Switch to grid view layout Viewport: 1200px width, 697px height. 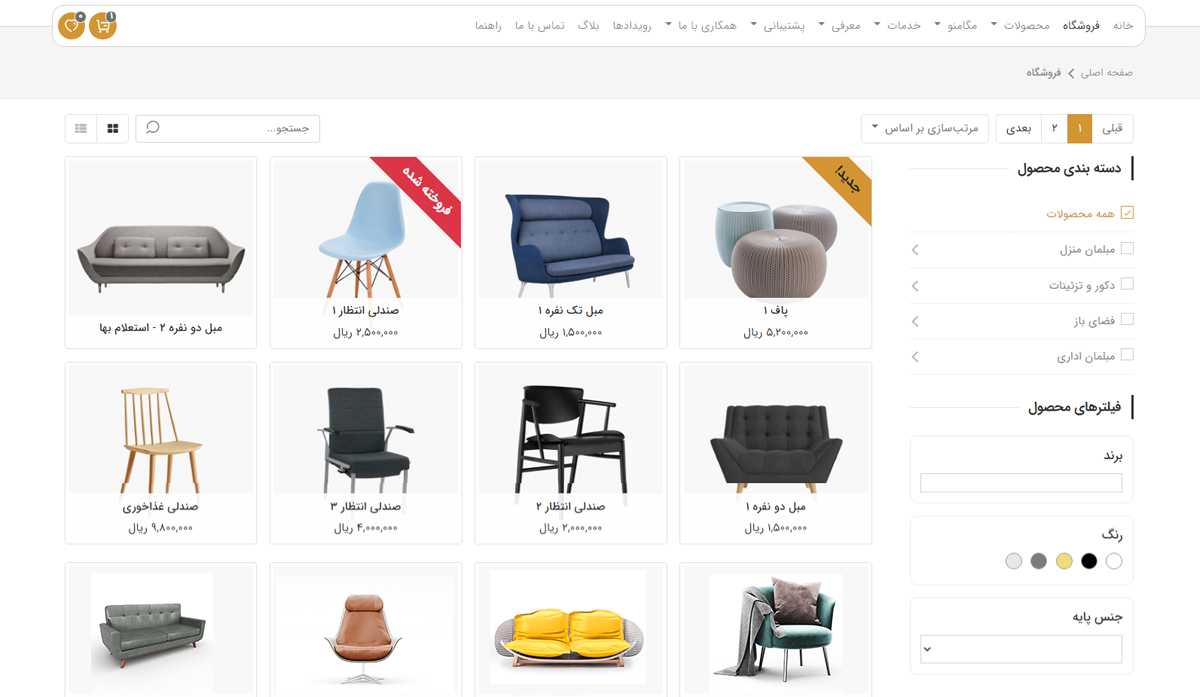pos(113,129)
